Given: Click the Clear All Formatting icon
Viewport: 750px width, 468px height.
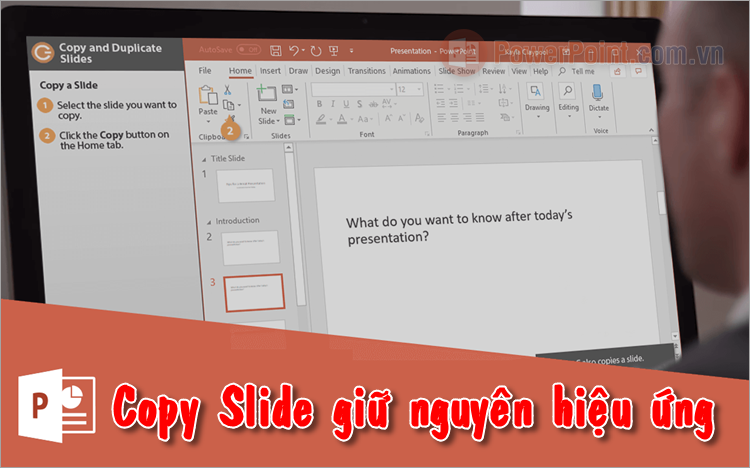Looking at the screenshot, I should click(419, 118).
